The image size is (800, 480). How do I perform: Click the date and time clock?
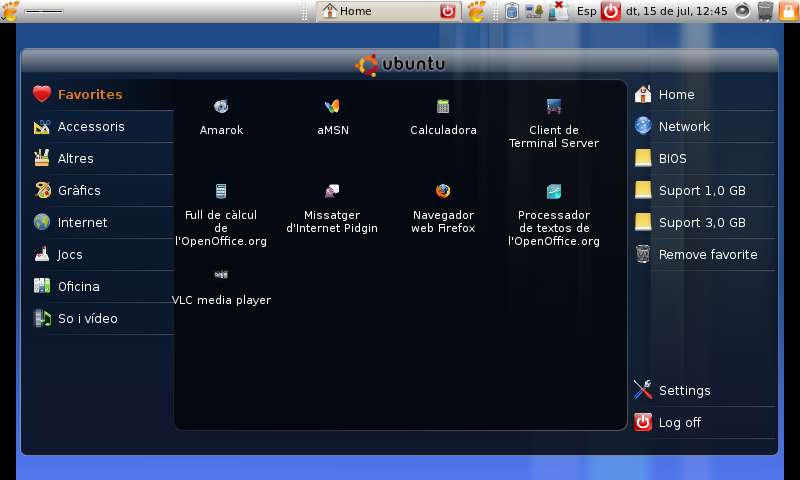click(x=677, y=11)
